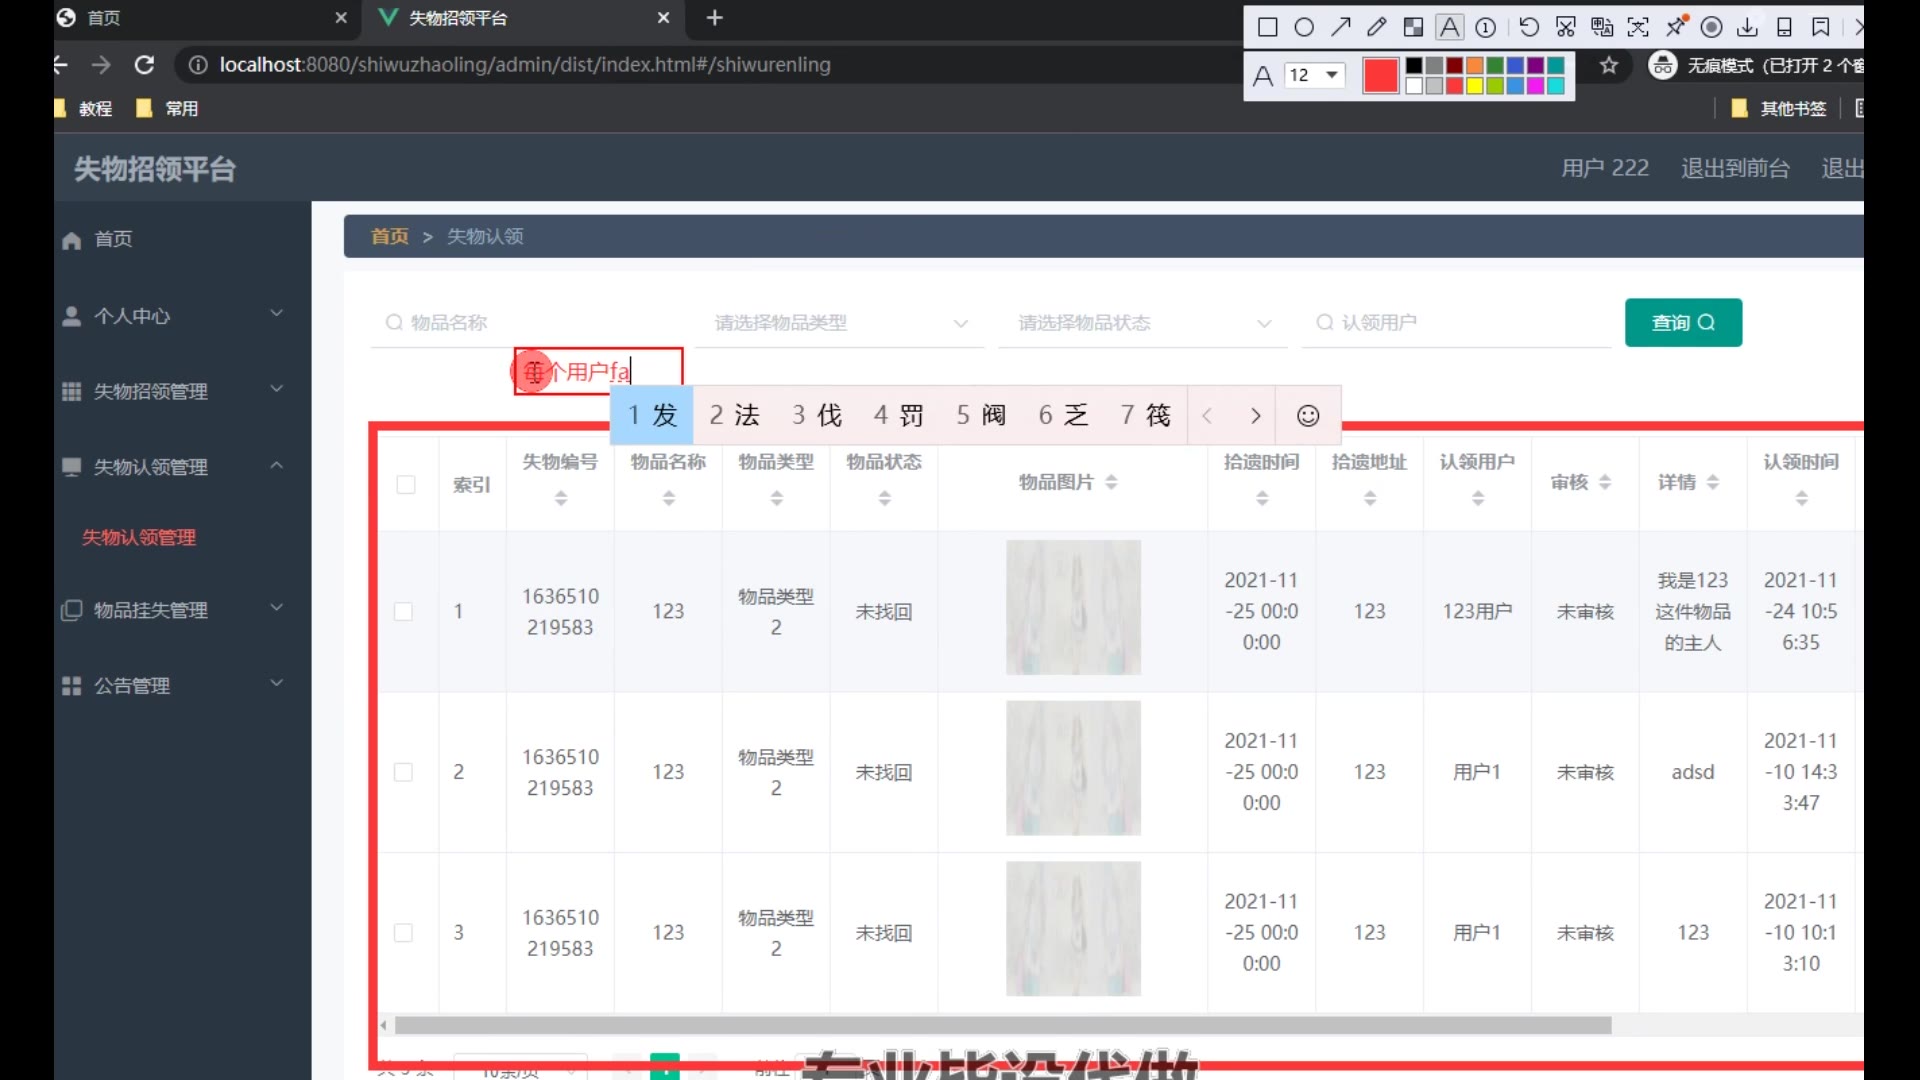Expand 失物招领管理 sidebar menu
This screenshot has width=1920, height=1080.
click(x=173, y=391)
